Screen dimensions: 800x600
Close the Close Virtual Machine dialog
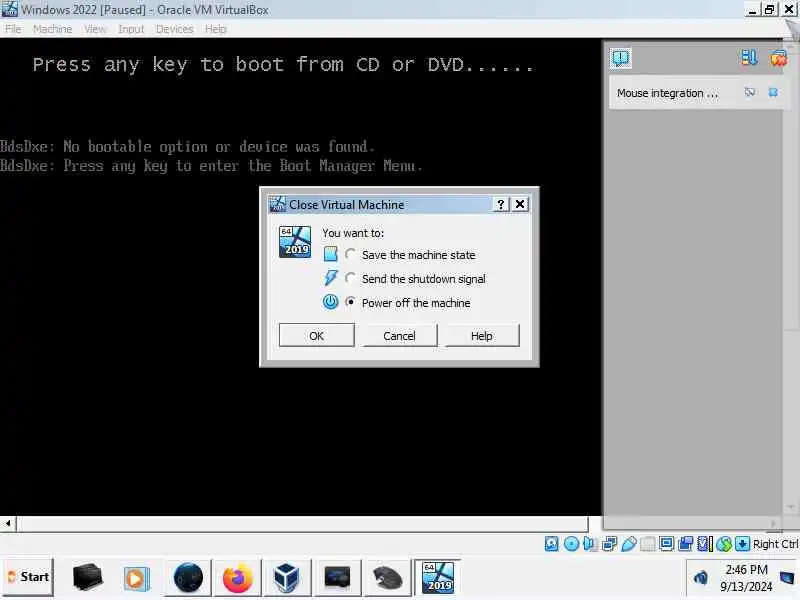tap(520, 205)
